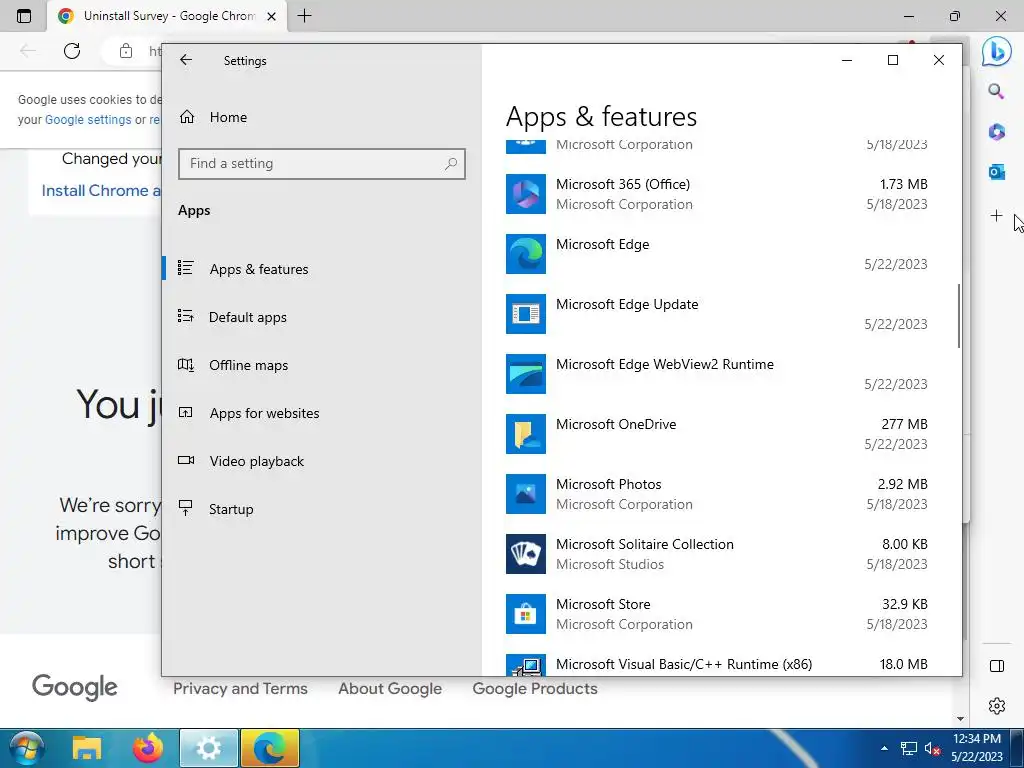The width and height of the screenshot is (1024, 768).
Task: Click the muted volume tray icon
Action: tap(933, 749)
